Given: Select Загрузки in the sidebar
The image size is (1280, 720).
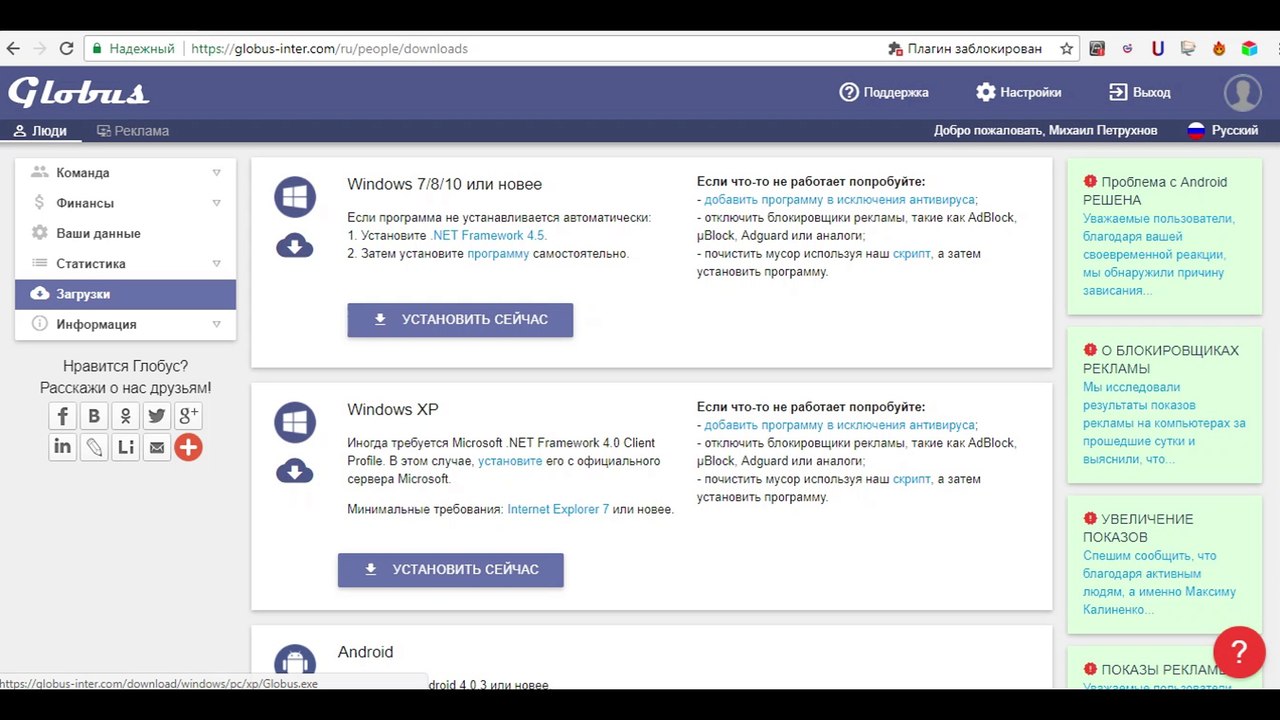Looking at the screenshot, I should (125, 294).
